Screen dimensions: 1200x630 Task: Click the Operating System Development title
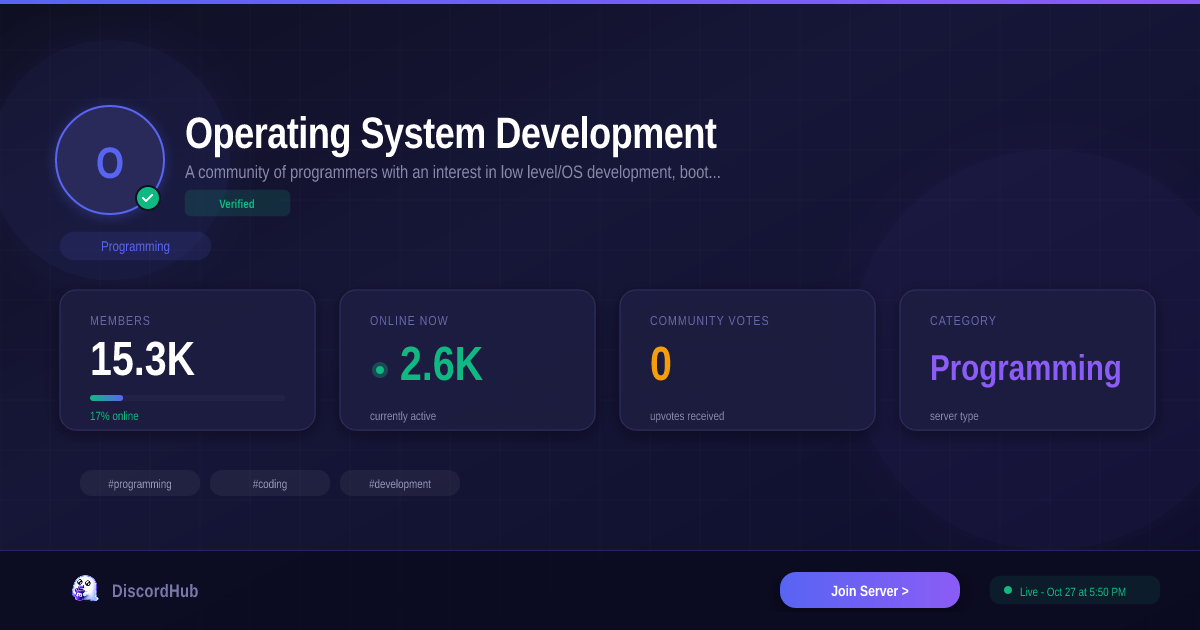pos(451,134)
